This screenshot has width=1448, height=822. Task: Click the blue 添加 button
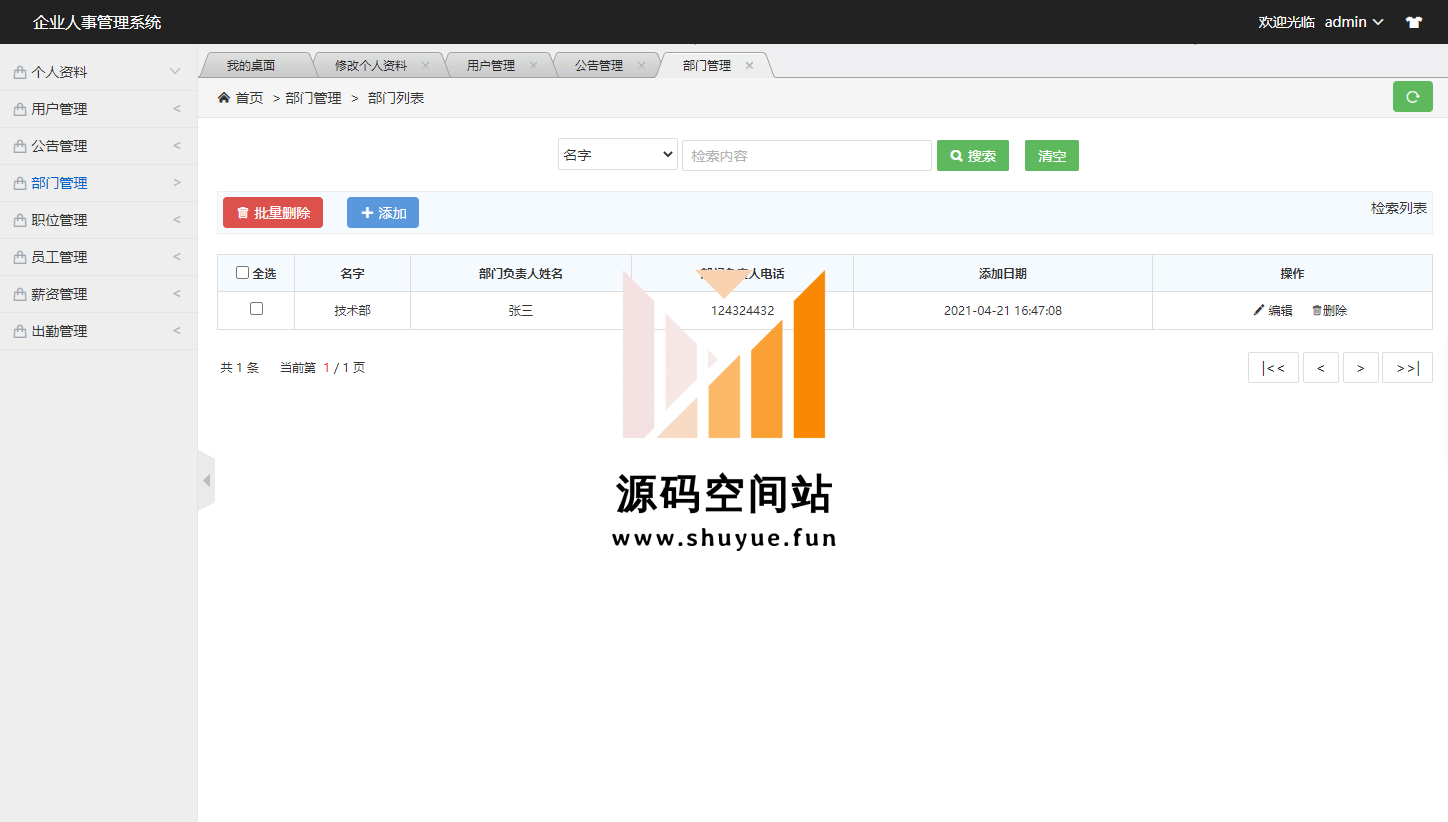pyautogui.click(x=383, y=213)
